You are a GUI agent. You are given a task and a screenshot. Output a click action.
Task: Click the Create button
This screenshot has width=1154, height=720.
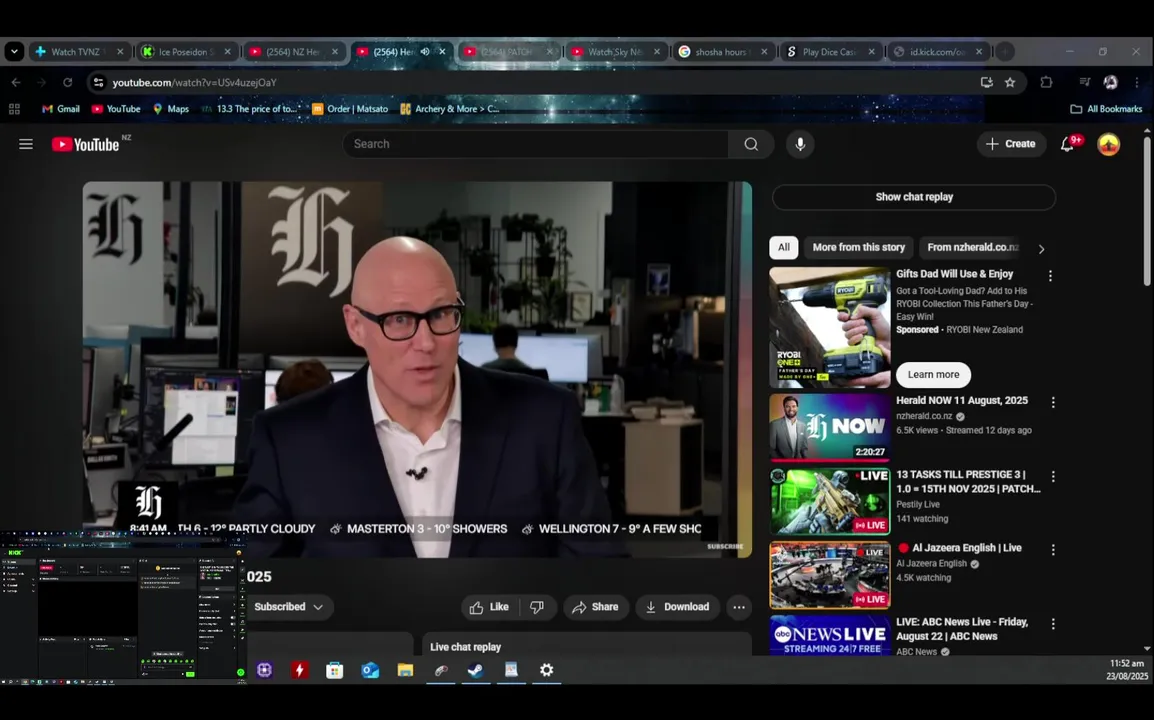pyautogui.click(x=1011, y=144)
